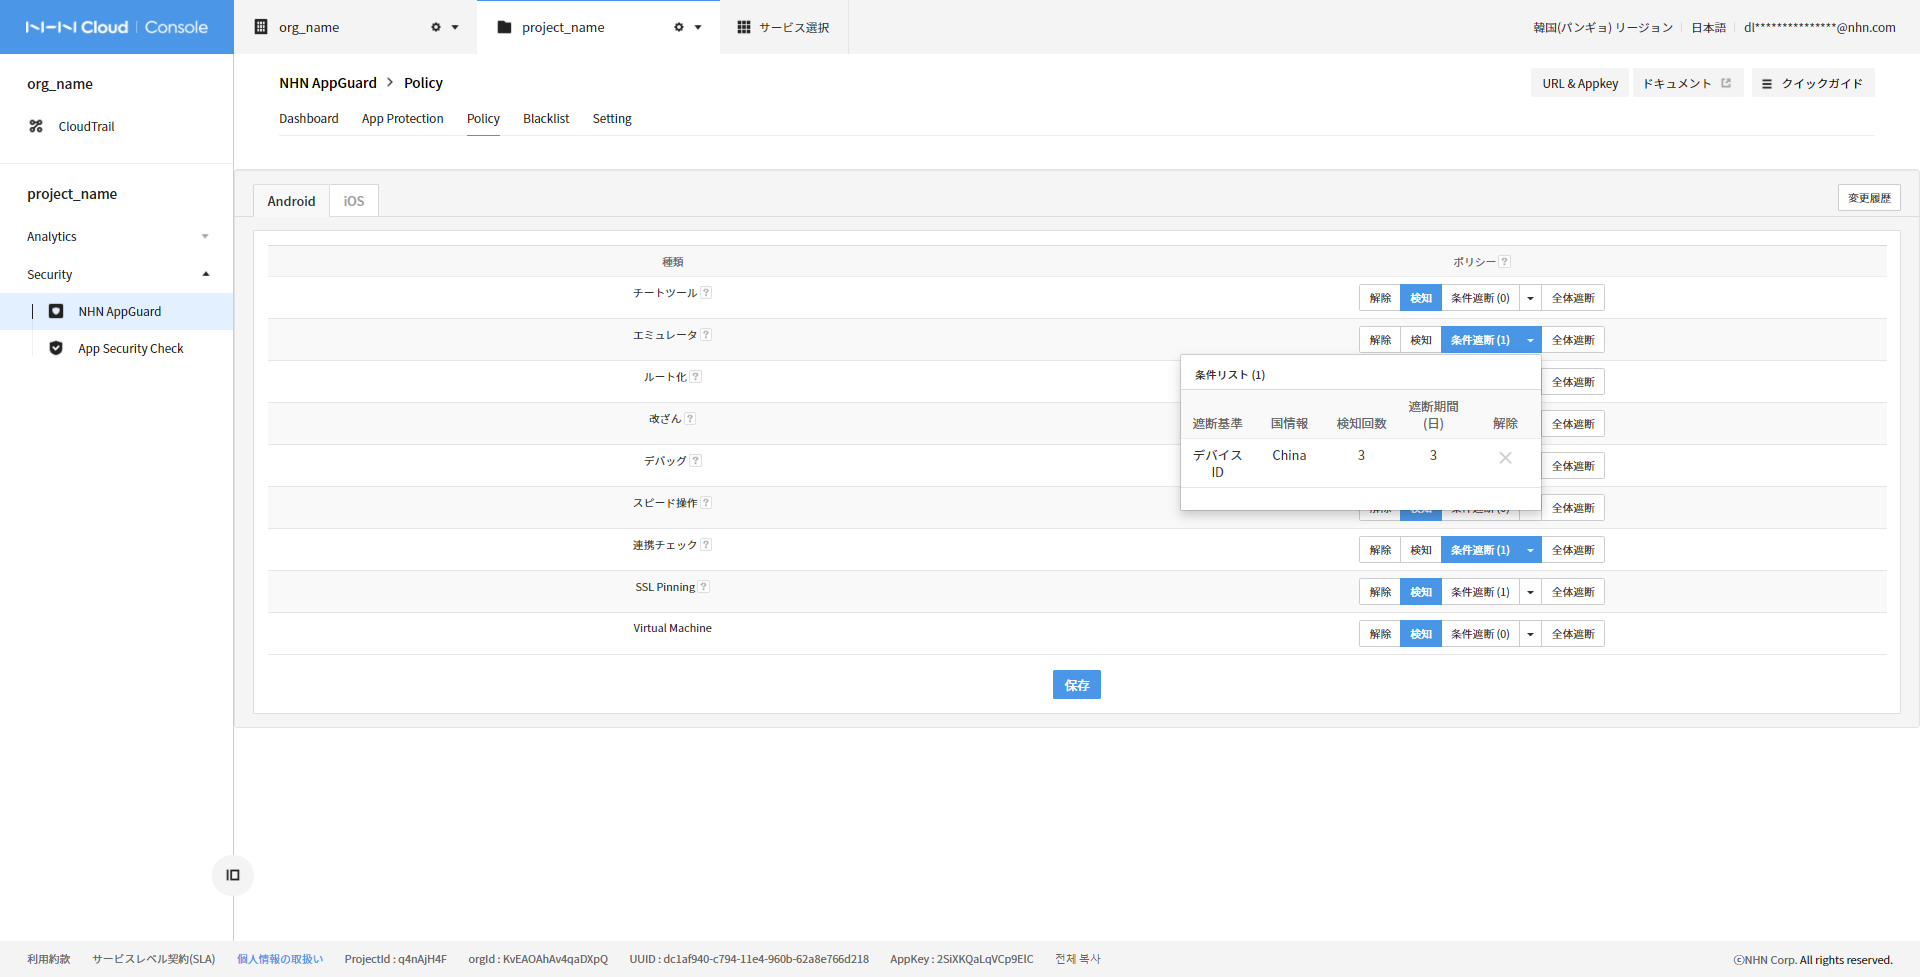Click help icon next to 改ざん
Screen dimensions: 1920x977
(x=690, y=419)
